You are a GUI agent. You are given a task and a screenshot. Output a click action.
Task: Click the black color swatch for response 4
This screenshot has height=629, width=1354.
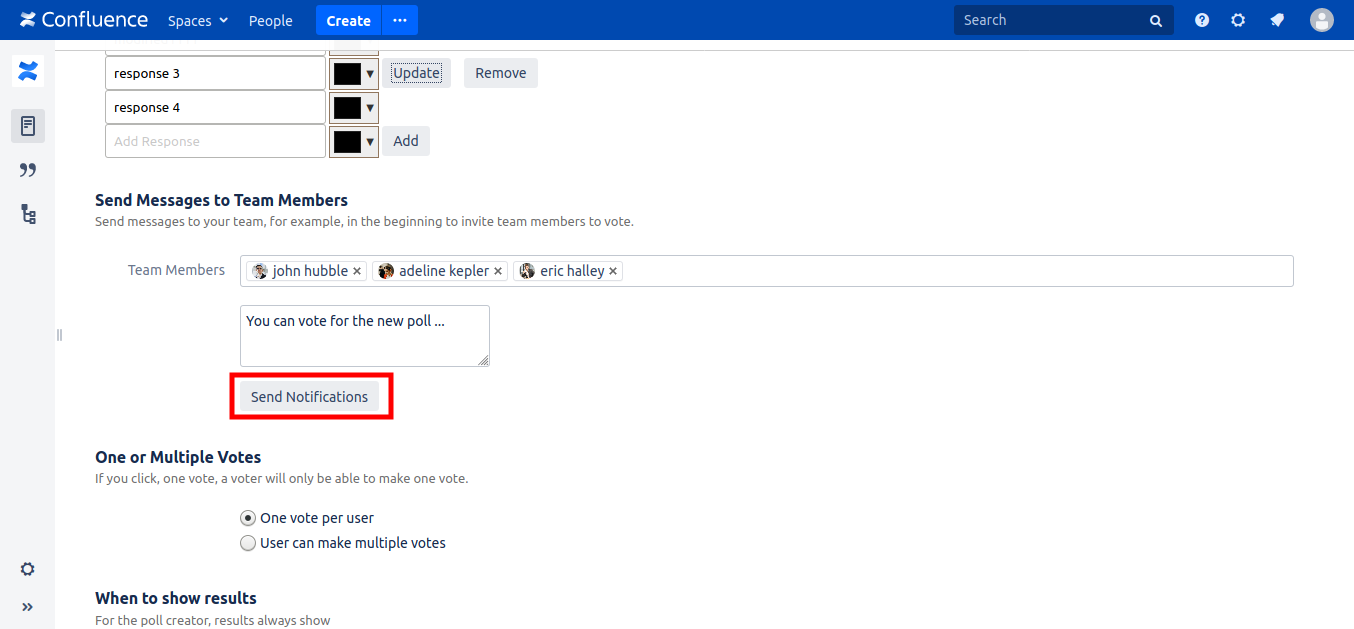(x=347, y=108)
